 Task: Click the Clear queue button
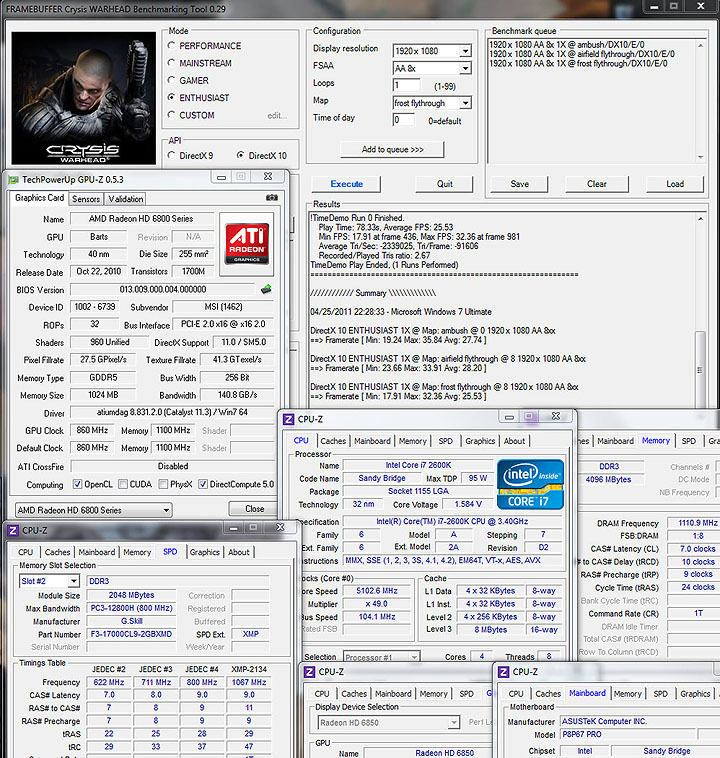click(597, 184)
